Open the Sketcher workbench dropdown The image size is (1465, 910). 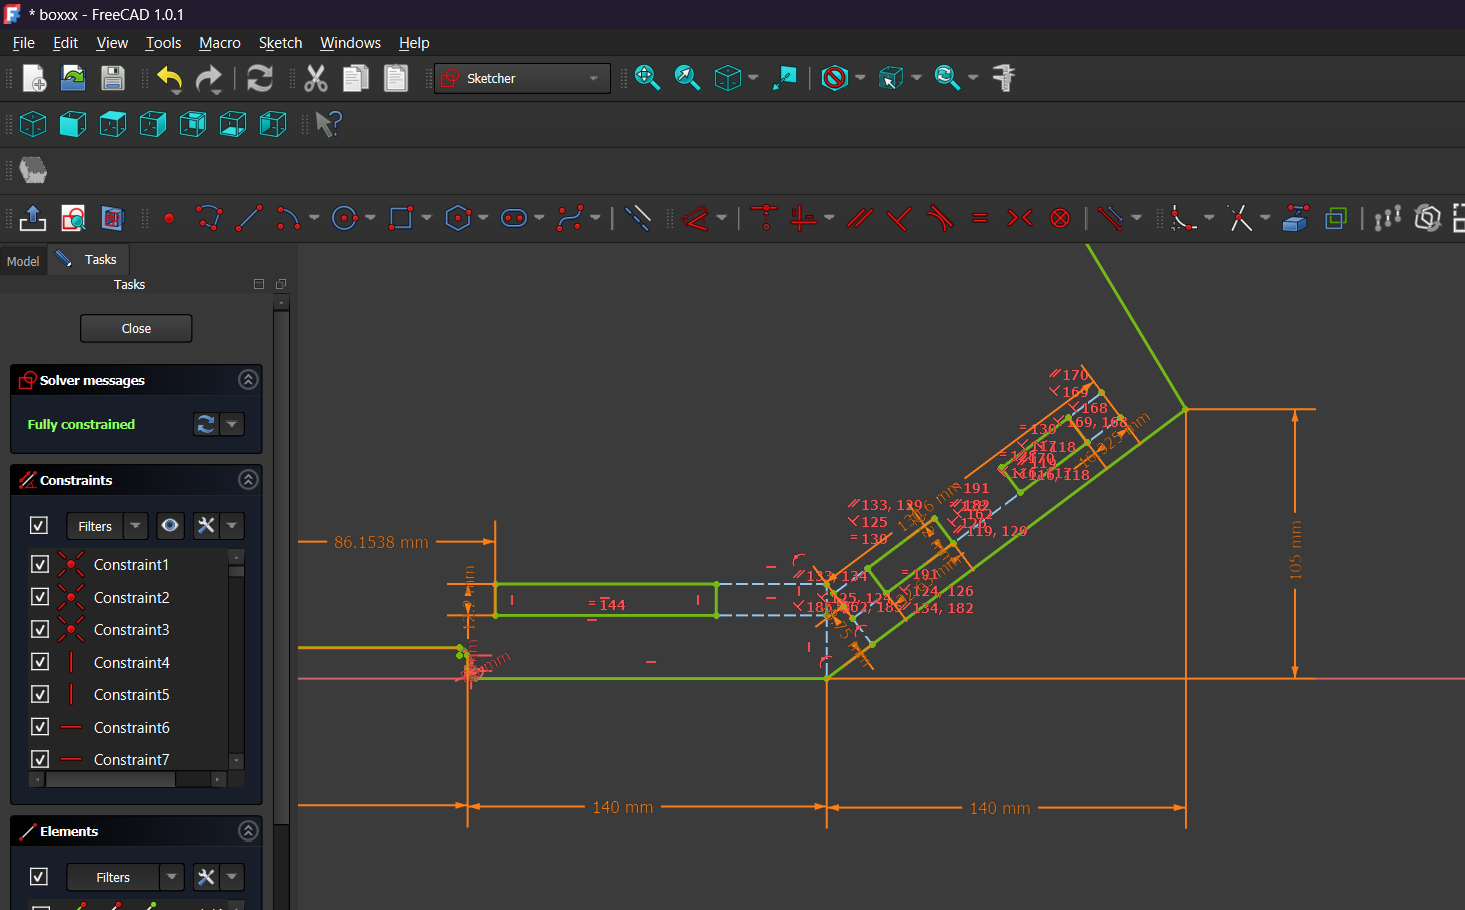[522, 78]
